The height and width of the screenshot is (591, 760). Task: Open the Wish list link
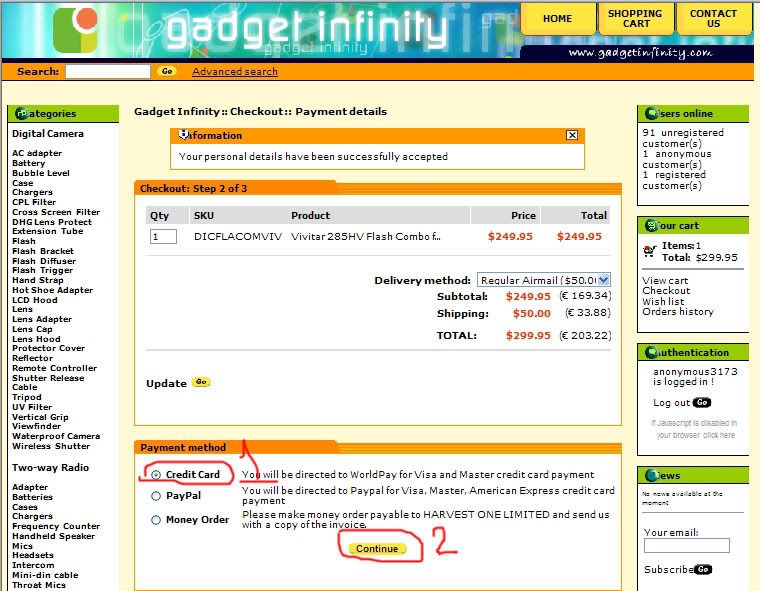663,301
